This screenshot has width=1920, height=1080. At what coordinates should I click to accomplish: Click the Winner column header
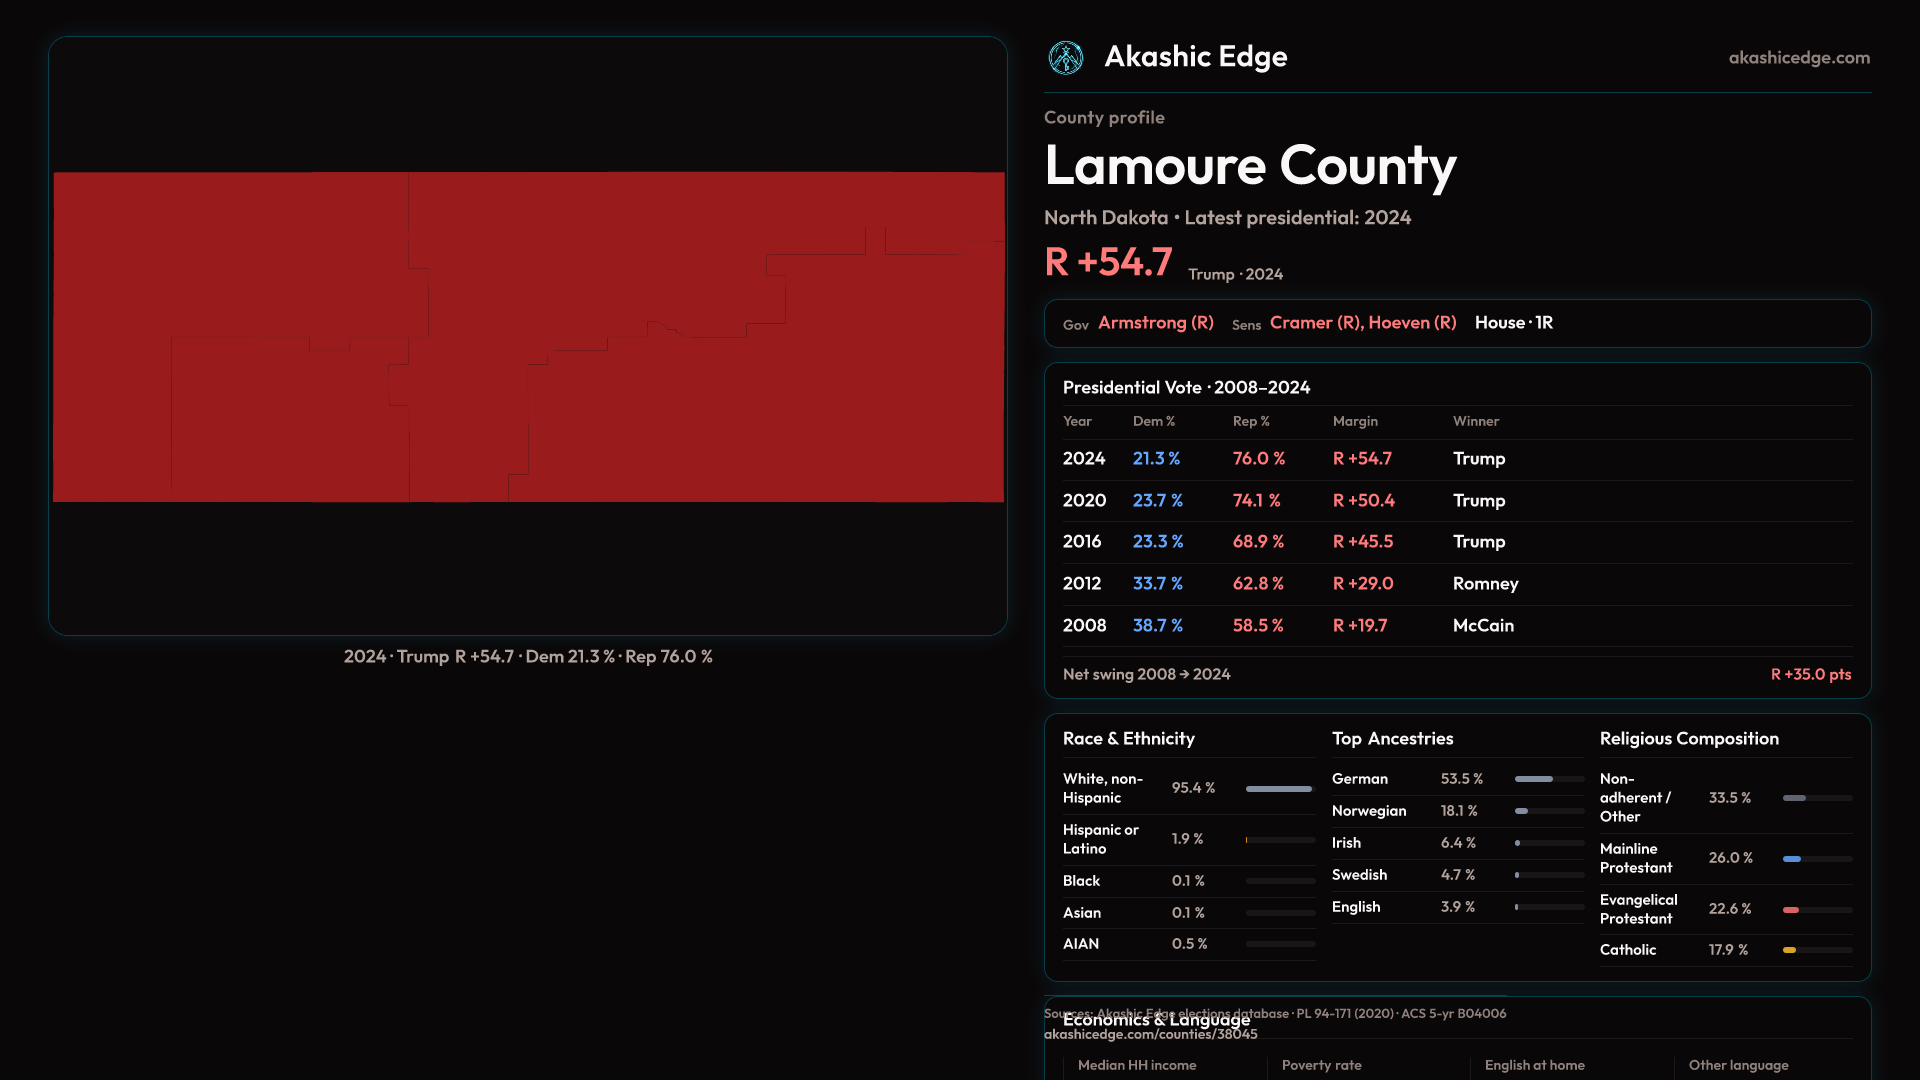(x=1475, y=422)
